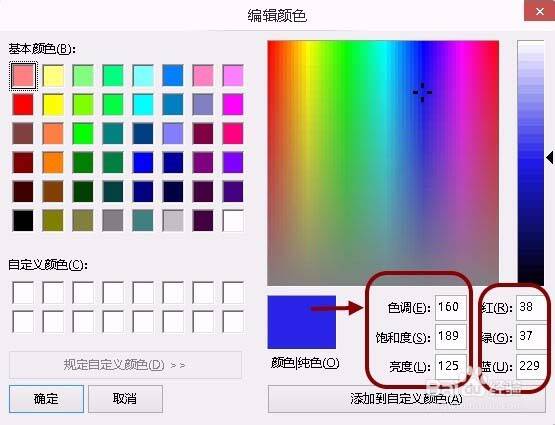This screenshot has height=425, width=555.
Task: Select the red basic color swatch
Action: pyautogui.click(x=23, y=104)
